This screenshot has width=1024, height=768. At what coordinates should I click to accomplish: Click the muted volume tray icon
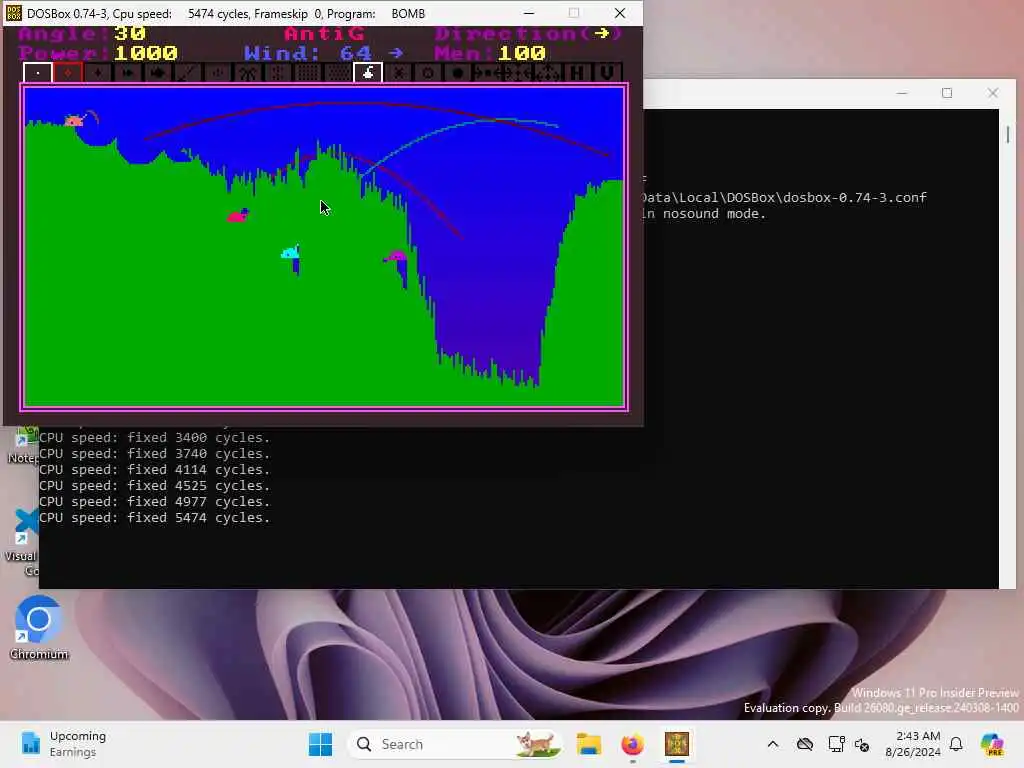[x=862, y=744]
